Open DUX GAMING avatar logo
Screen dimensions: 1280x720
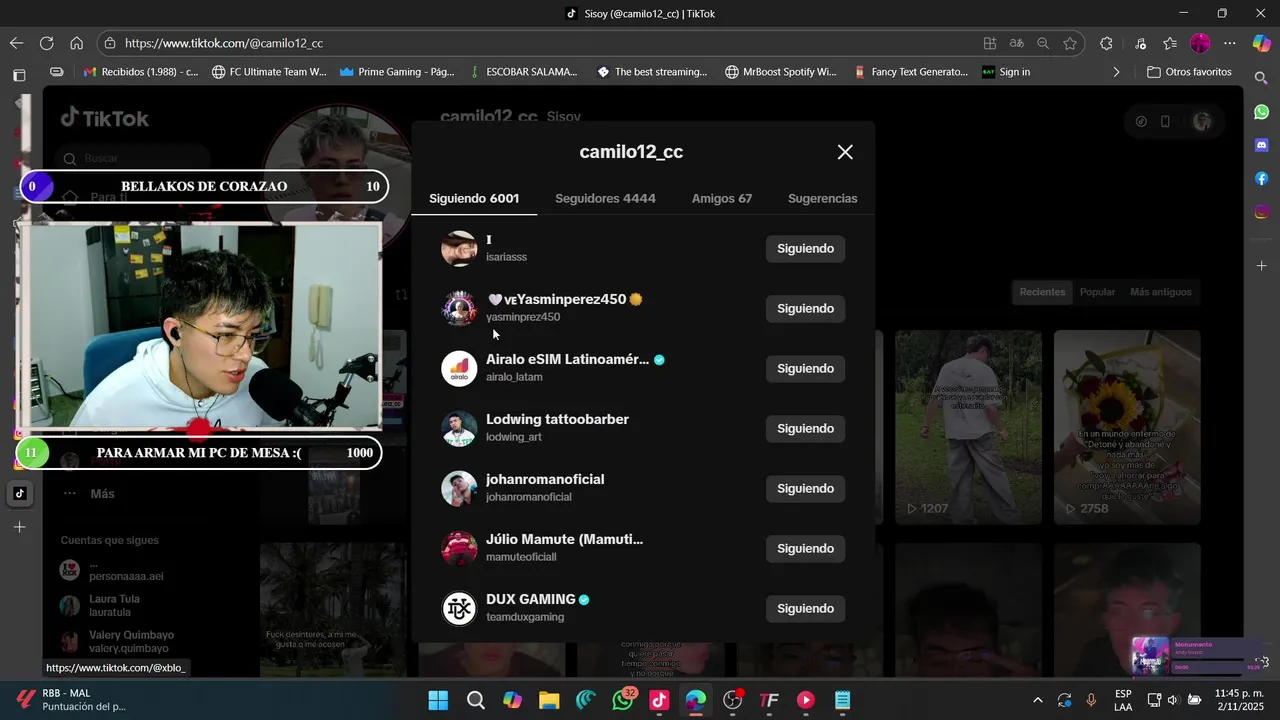click(459, 609)
